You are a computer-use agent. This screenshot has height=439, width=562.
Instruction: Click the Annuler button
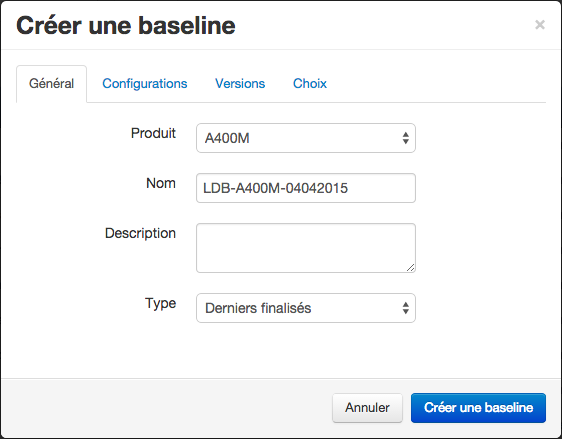point(367,408)
